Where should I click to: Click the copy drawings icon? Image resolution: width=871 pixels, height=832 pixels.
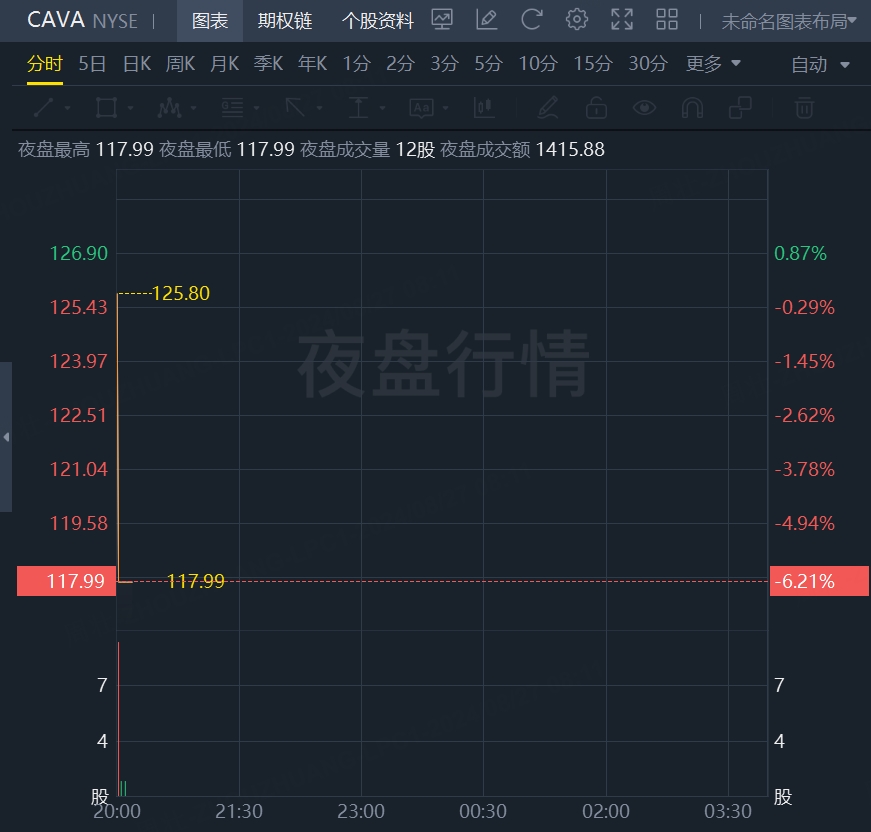point(740,108)
